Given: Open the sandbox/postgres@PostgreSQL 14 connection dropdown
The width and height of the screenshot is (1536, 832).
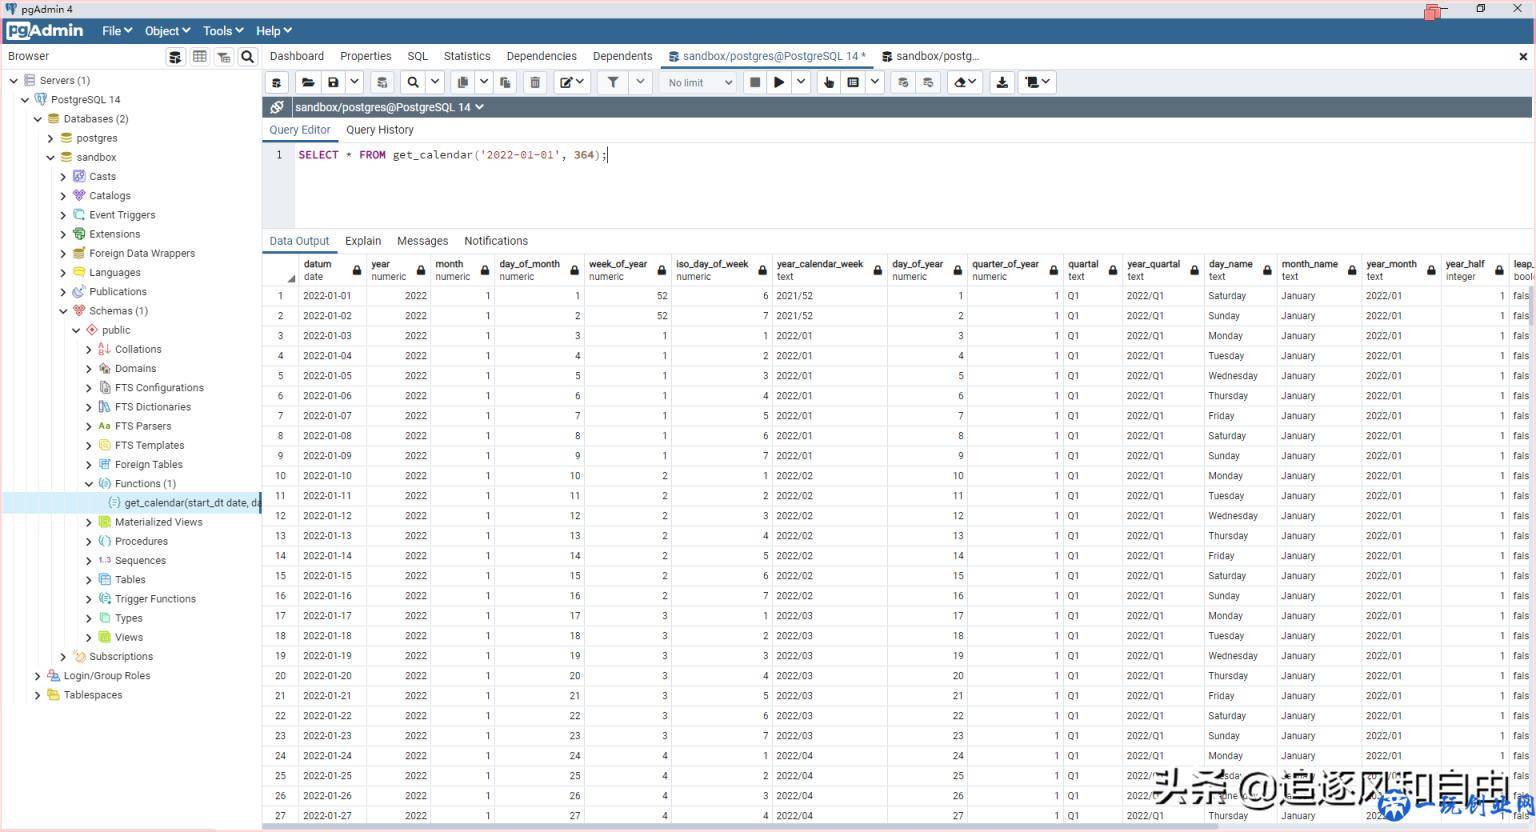Looking at the screenshot, I should point(389,107).
